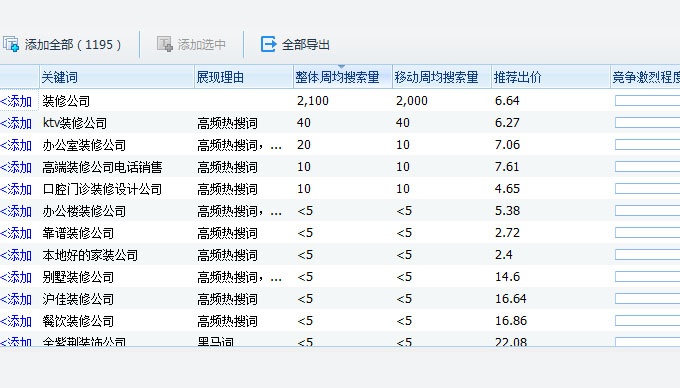This screenshot has height=388, width=680.
Task: Add keyword 沪佳装修公司 via <添加 link
Action: (16, 300)
